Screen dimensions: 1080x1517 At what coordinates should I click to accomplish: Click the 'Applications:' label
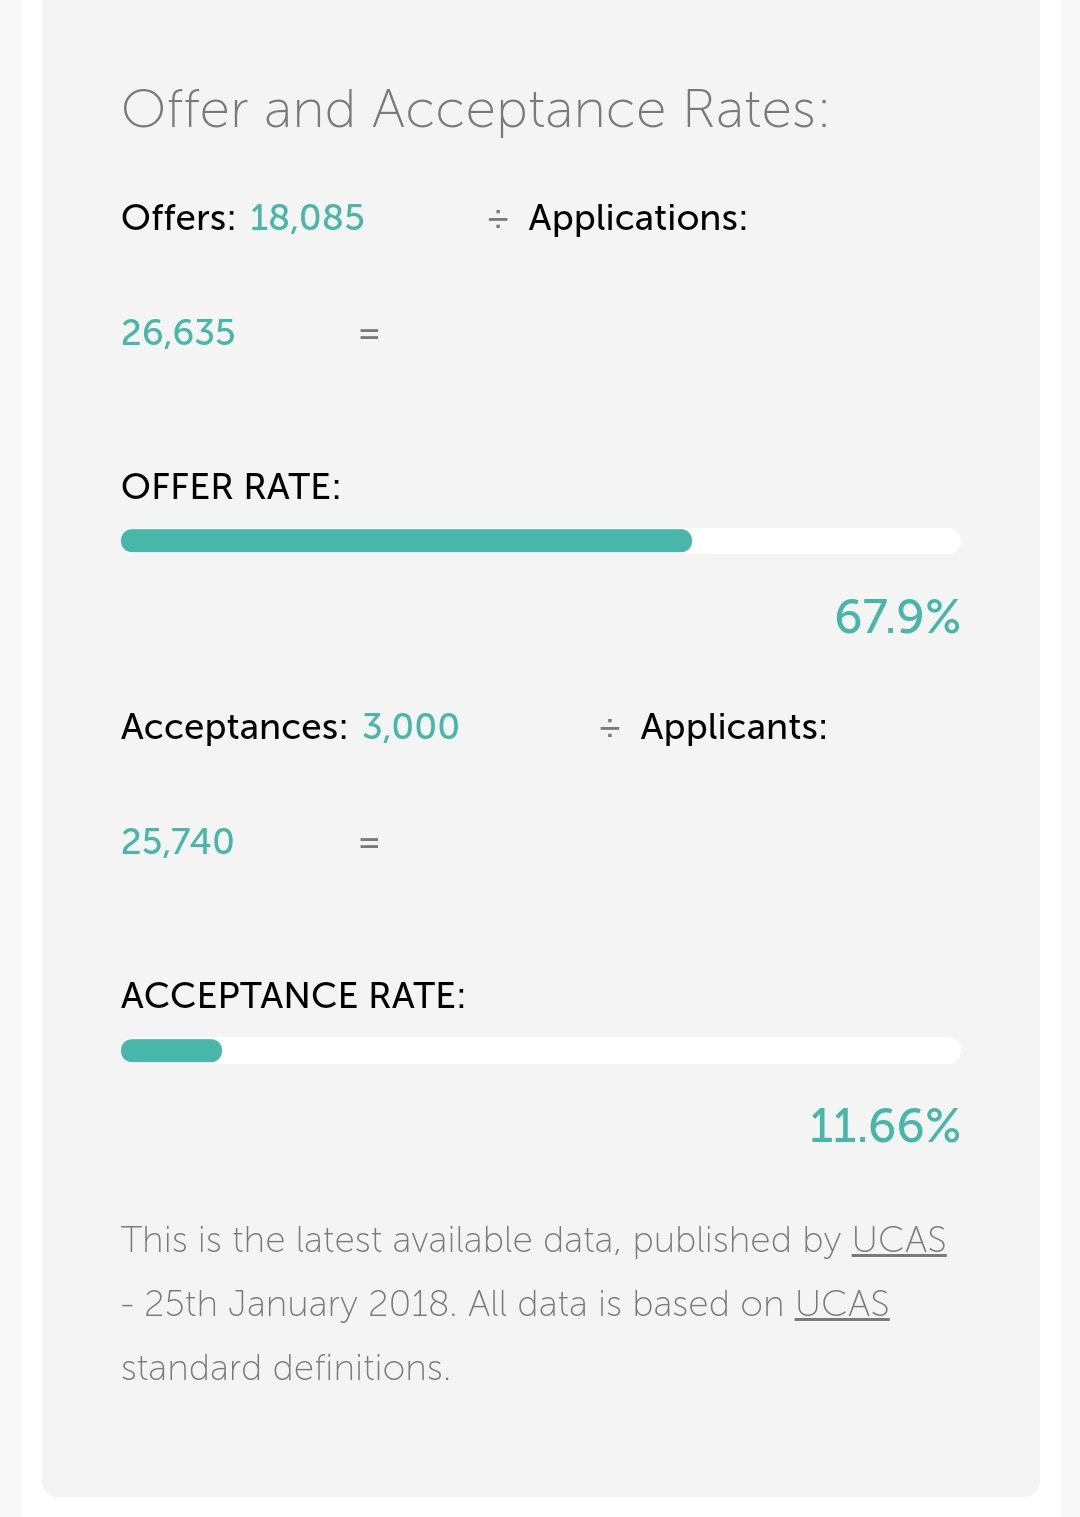pyautogui.click(x=638, y=218)
